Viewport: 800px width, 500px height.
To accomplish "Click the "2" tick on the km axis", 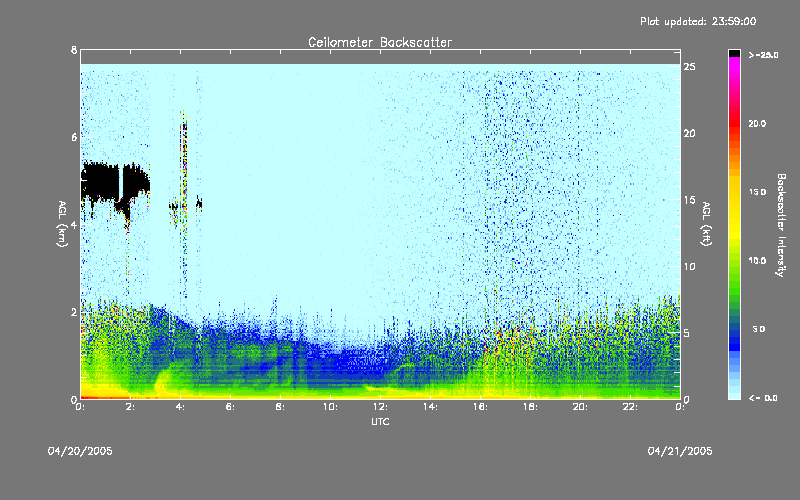I will (74, 312).
